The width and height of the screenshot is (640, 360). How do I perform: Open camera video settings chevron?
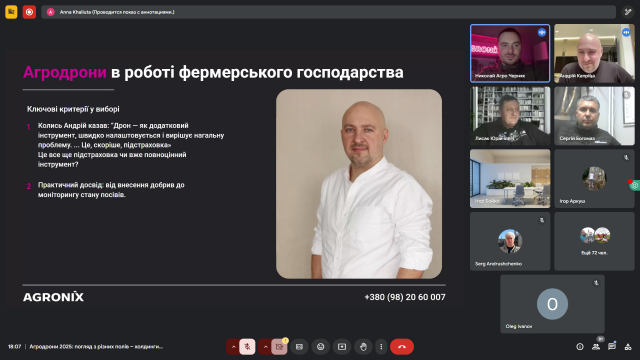tap(265, 347)
